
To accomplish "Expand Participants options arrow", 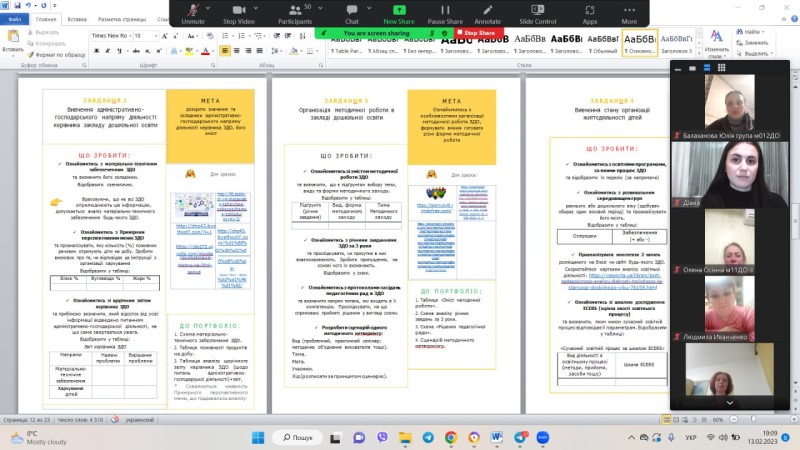I will point(320,8).
